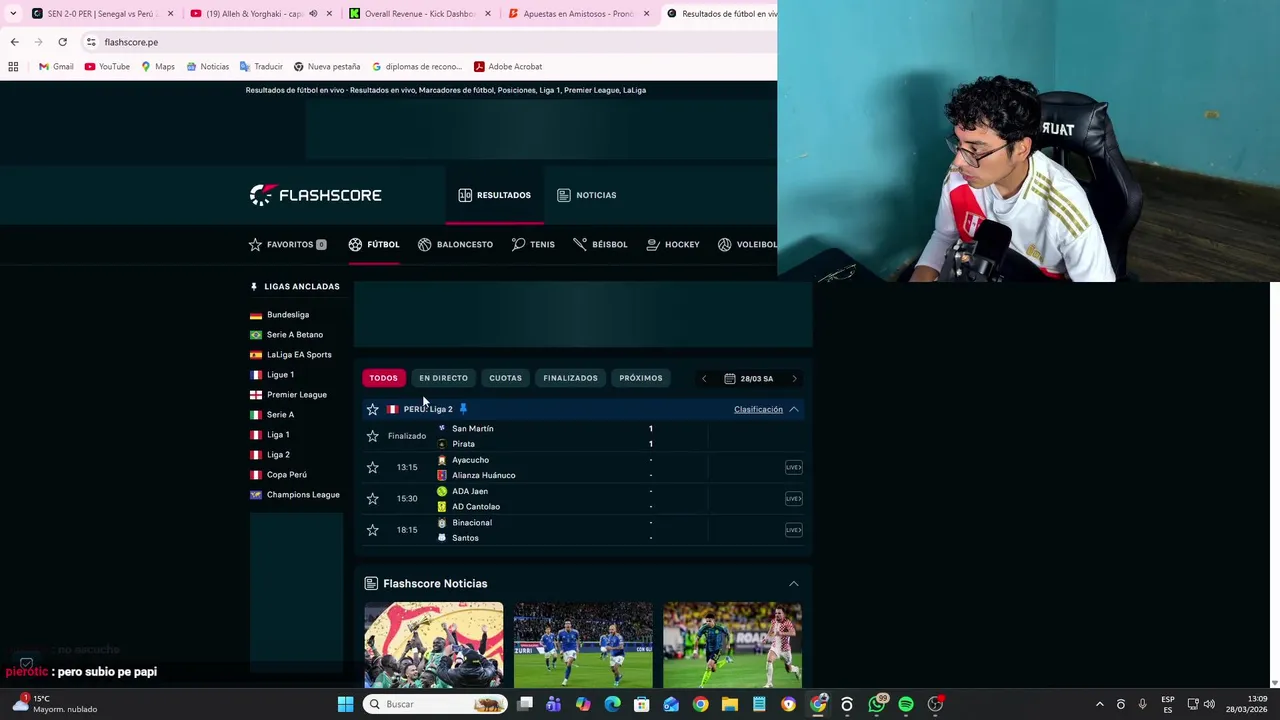Open Traducir bookmark
The width and height of the screenshot is (1280, 720).
click(x=261, y=67)
